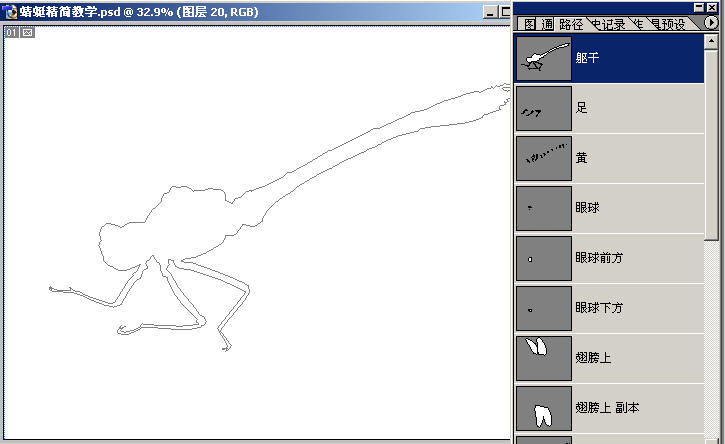Screen dimensions: 725x444
Task: Click the 躯干 path thumbnail
Action: 544,59
